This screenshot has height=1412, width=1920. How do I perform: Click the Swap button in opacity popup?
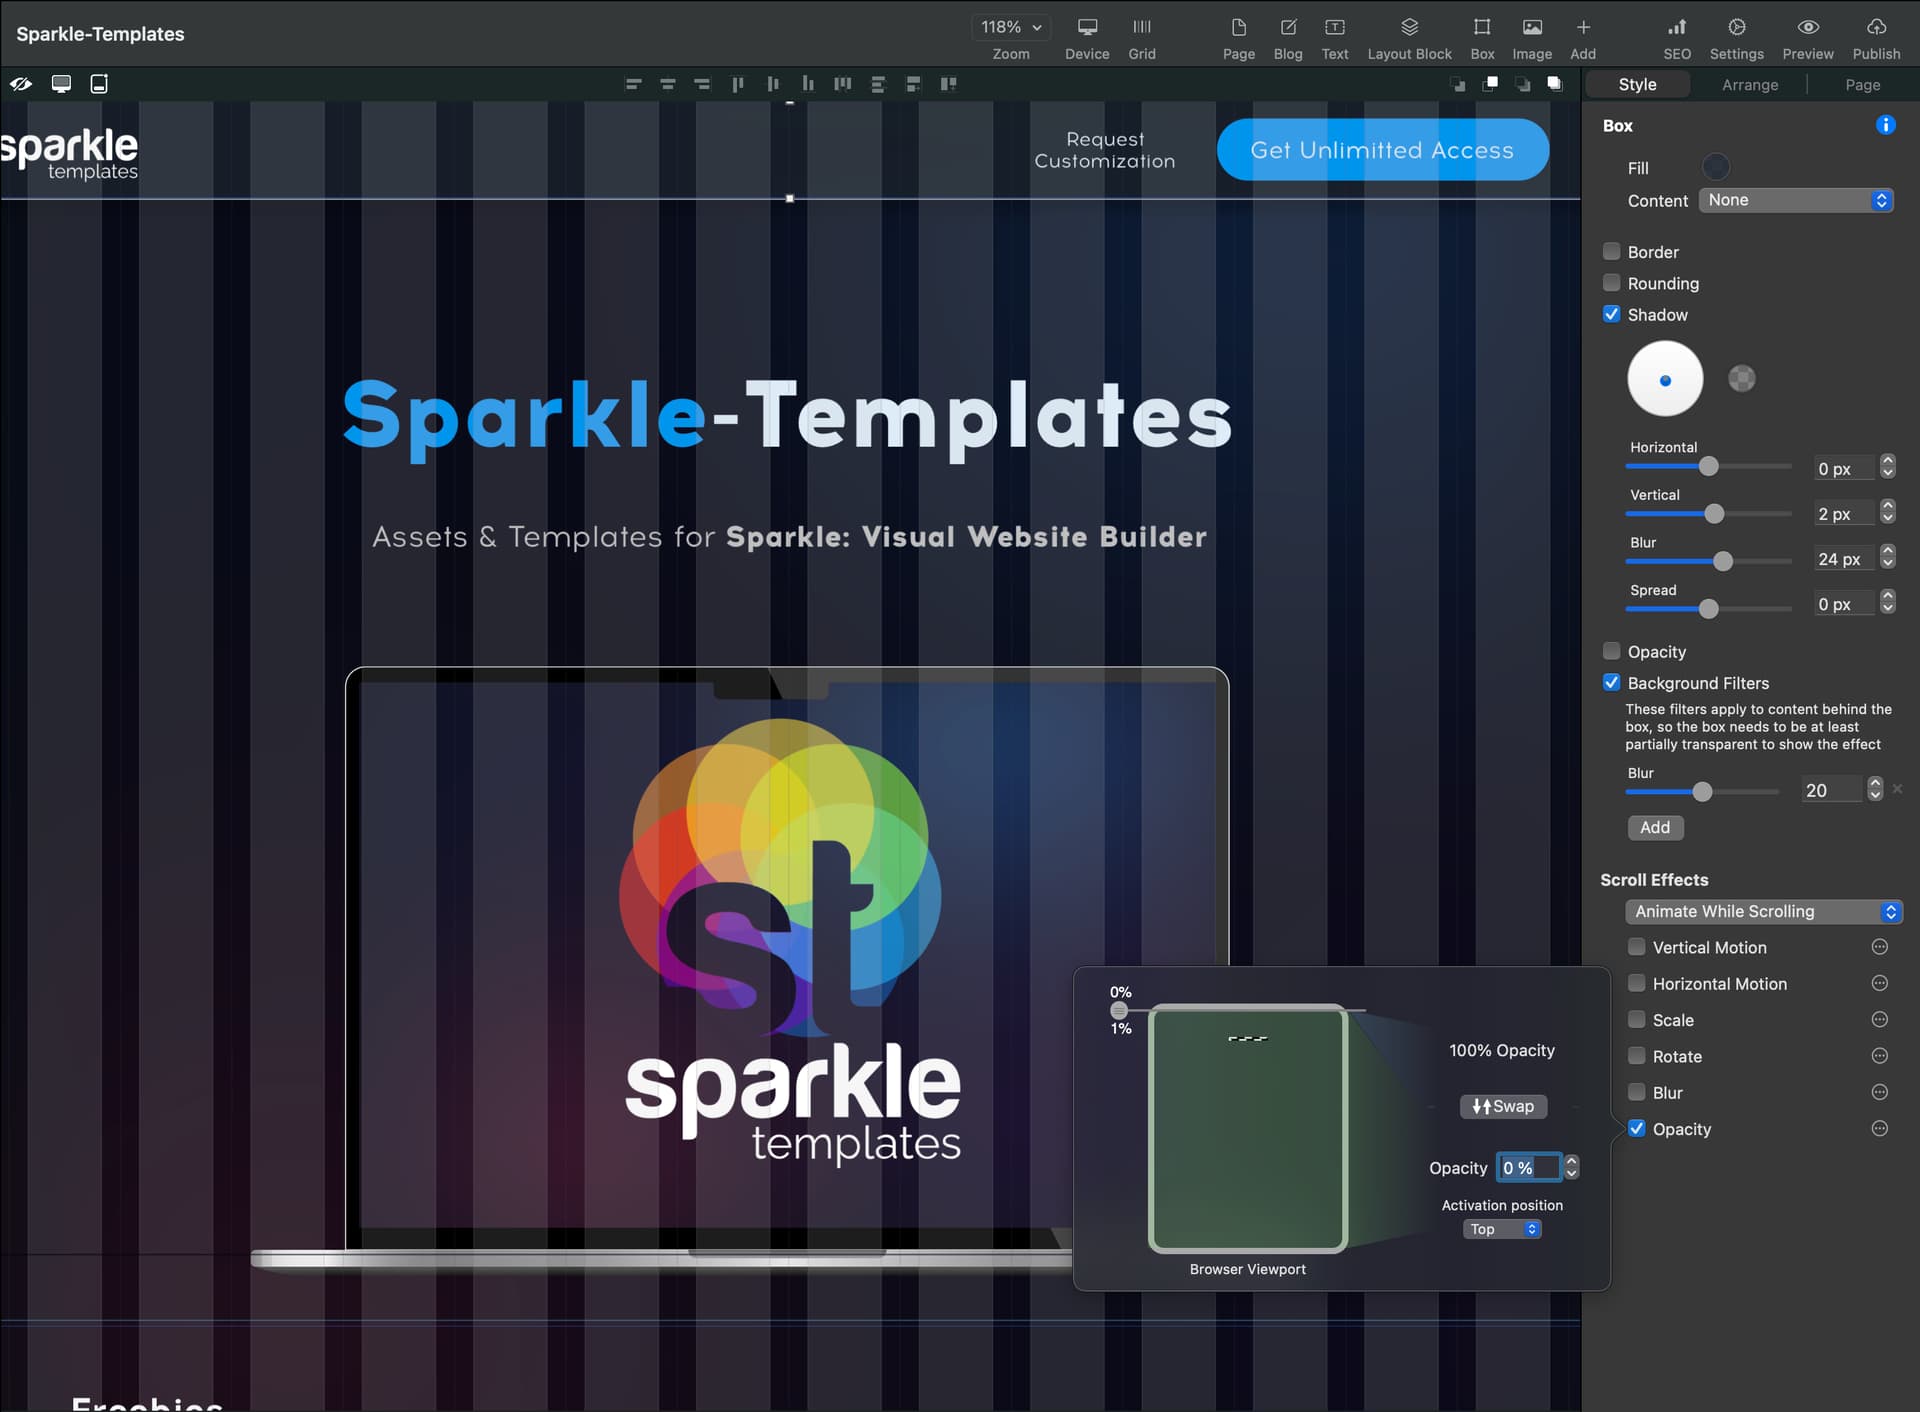coord(1503,1106)
